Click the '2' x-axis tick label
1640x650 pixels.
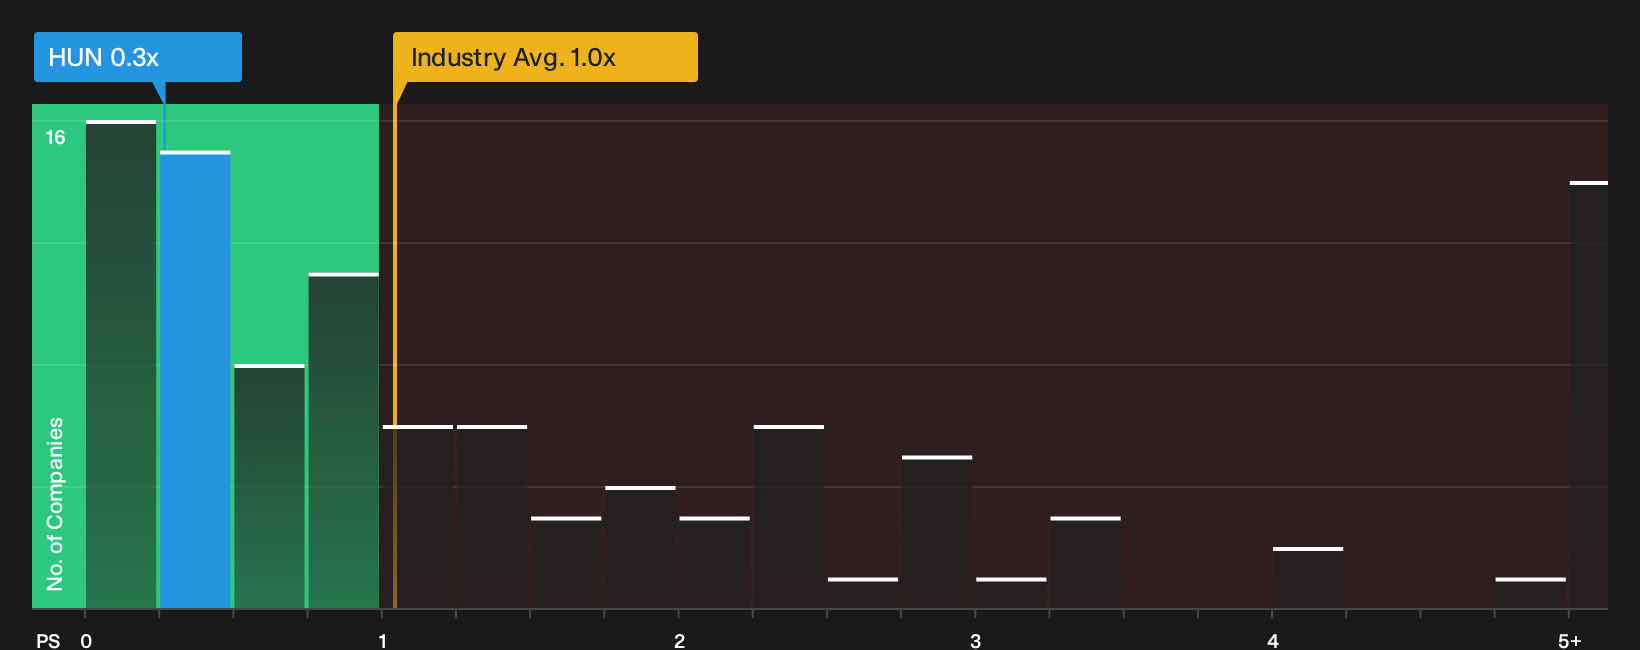pos(679,641)
